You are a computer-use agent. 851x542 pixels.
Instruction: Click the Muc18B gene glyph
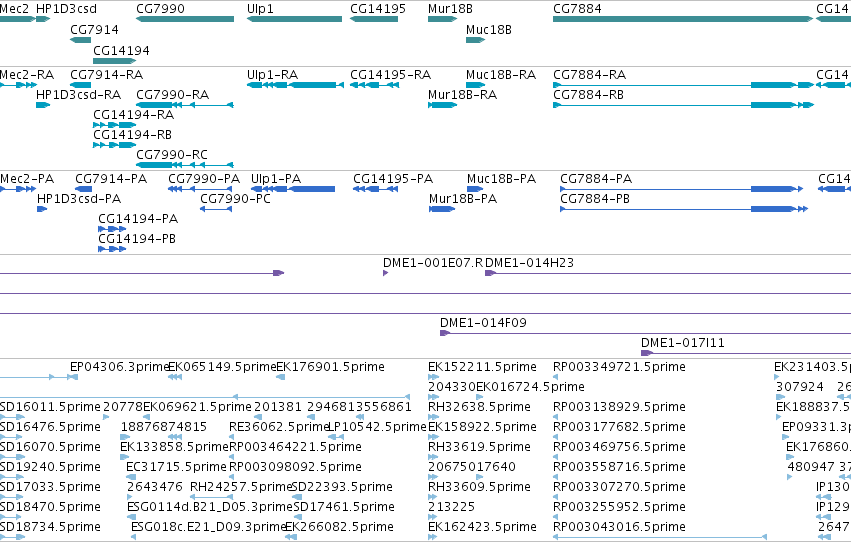coord(475,40)
